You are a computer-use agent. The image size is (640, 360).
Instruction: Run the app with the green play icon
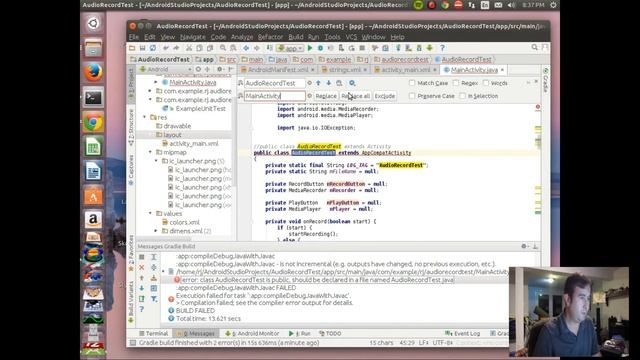[x=310, y=48]
